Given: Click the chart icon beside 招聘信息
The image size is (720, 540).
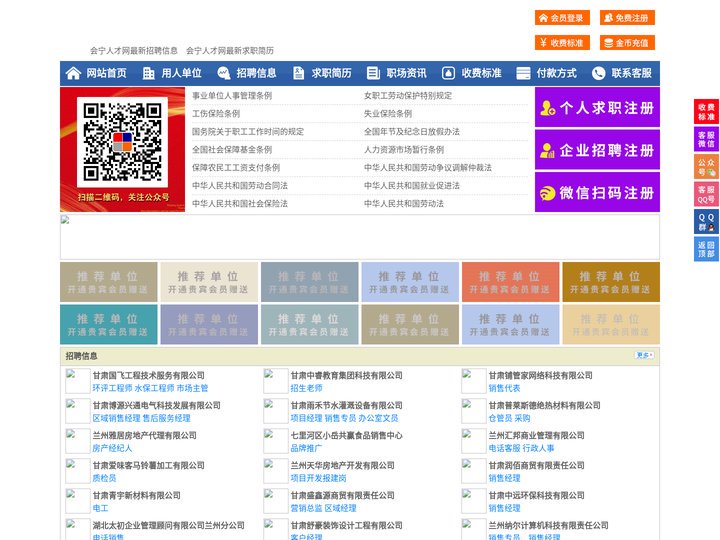Looking at the screenshot, I should click(x=224, y=73).
